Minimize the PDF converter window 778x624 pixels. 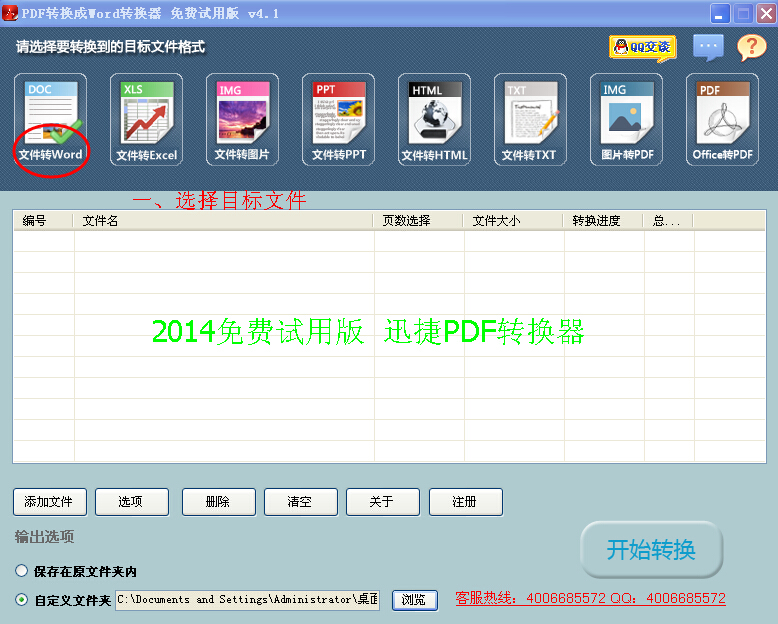719,13
